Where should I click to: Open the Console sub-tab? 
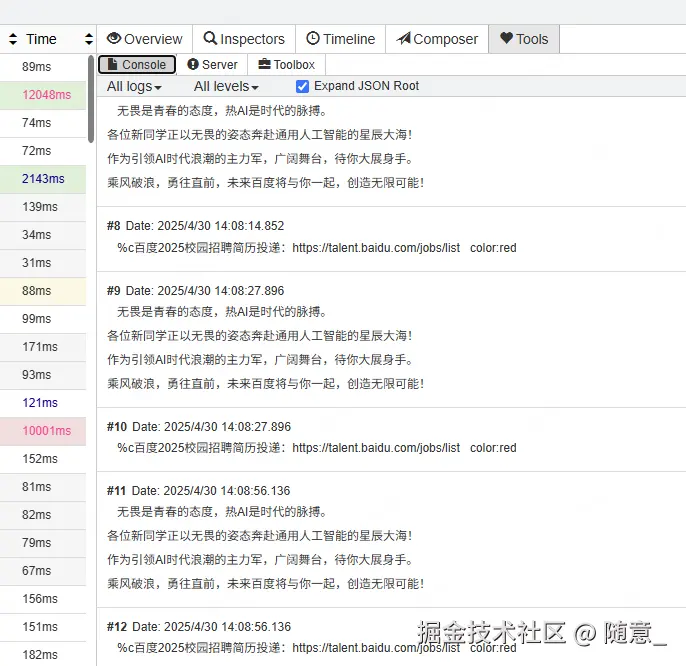point(137,64)
